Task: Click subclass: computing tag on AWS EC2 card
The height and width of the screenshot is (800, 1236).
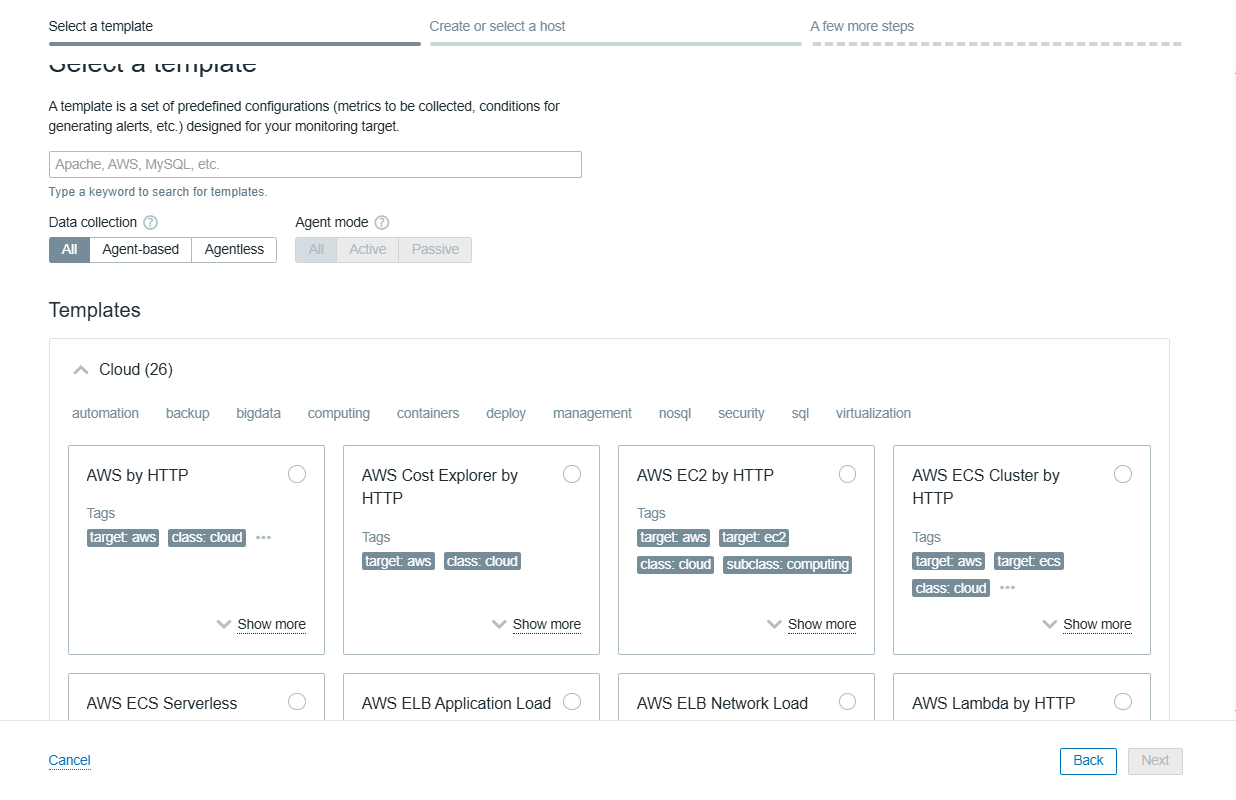Action: point(788,564)
